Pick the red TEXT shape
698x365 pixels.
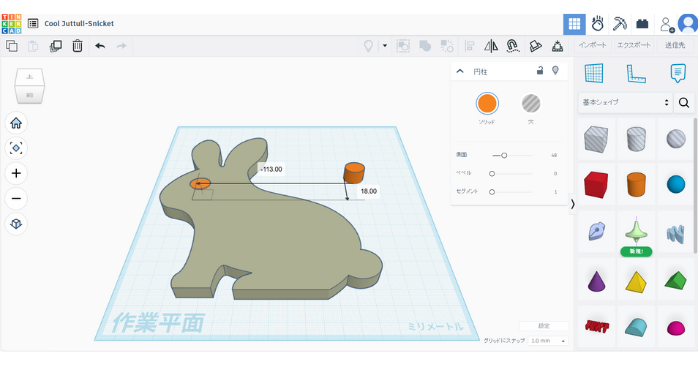[597, 327]
